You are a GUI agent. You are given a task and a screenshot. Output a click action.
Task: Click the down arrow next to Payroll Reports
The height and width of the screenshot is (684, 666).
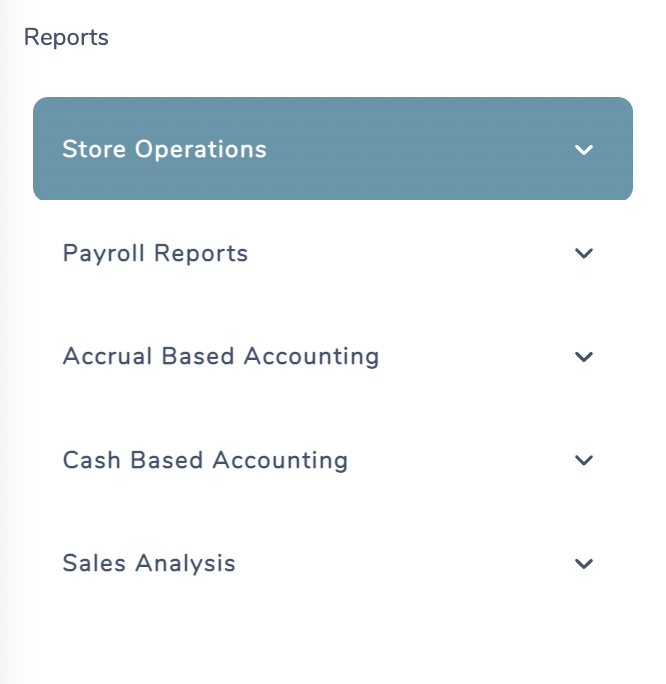point(584,254)
